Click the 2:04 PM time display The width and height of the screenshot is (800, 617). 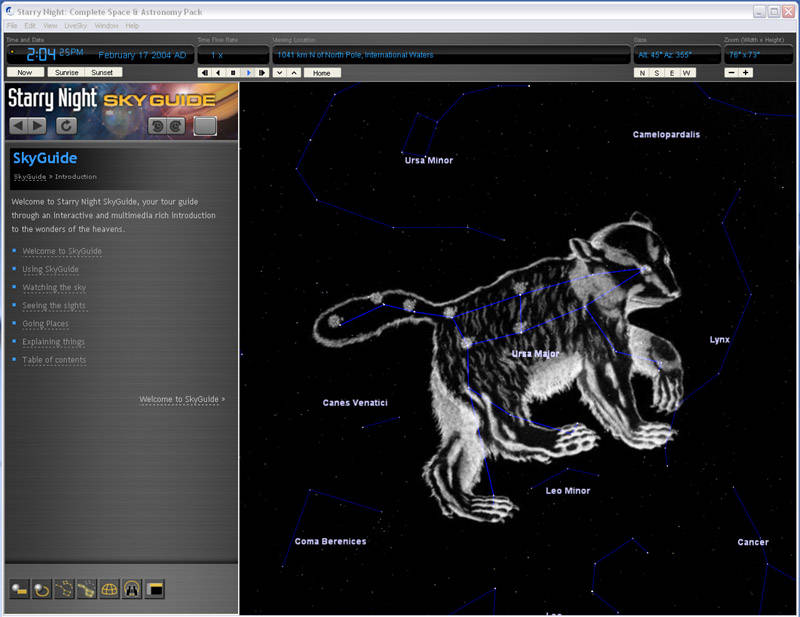tap(55, 54)
